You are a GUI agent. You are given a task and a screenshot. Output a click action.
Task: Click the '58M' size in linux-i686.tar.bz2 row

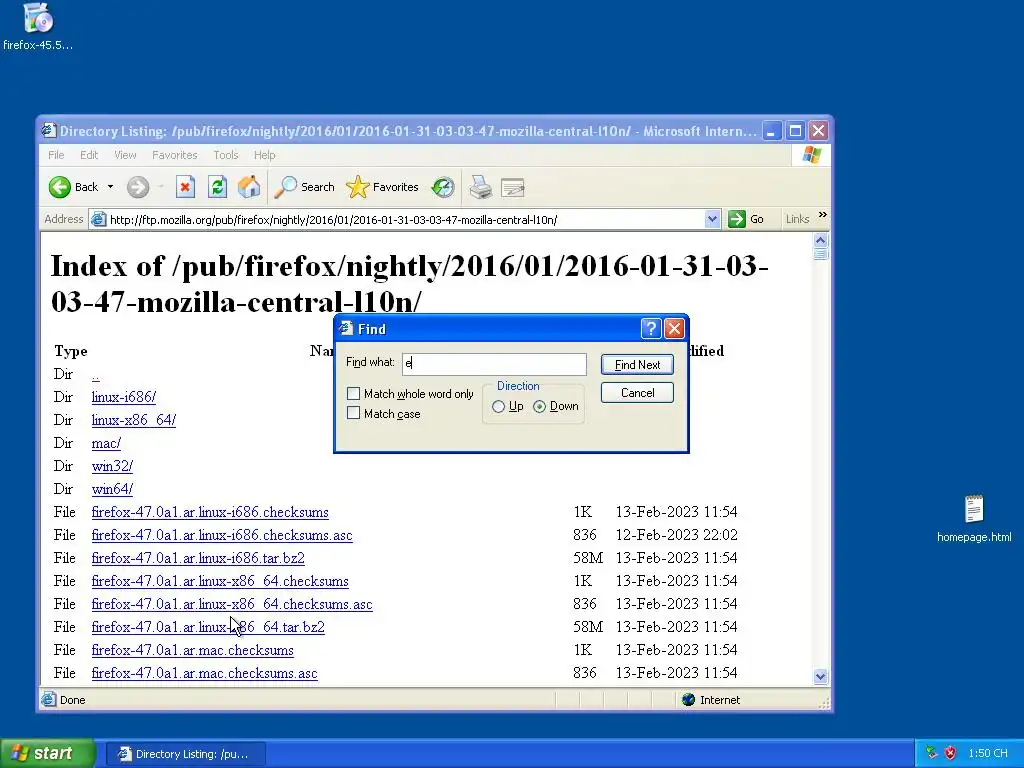pyautogui.click(x=588, y=558)
